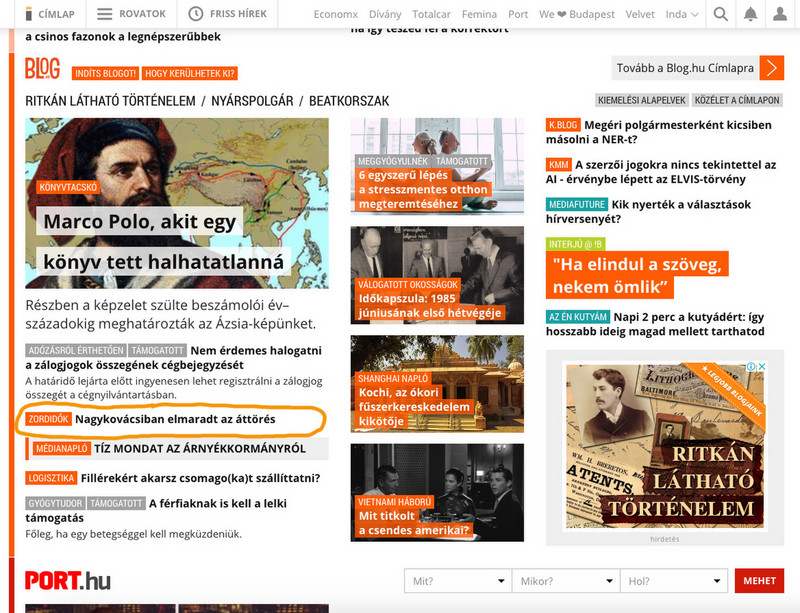Open Femina in top navigation
The image size is (800, 613).
(479, 14)
